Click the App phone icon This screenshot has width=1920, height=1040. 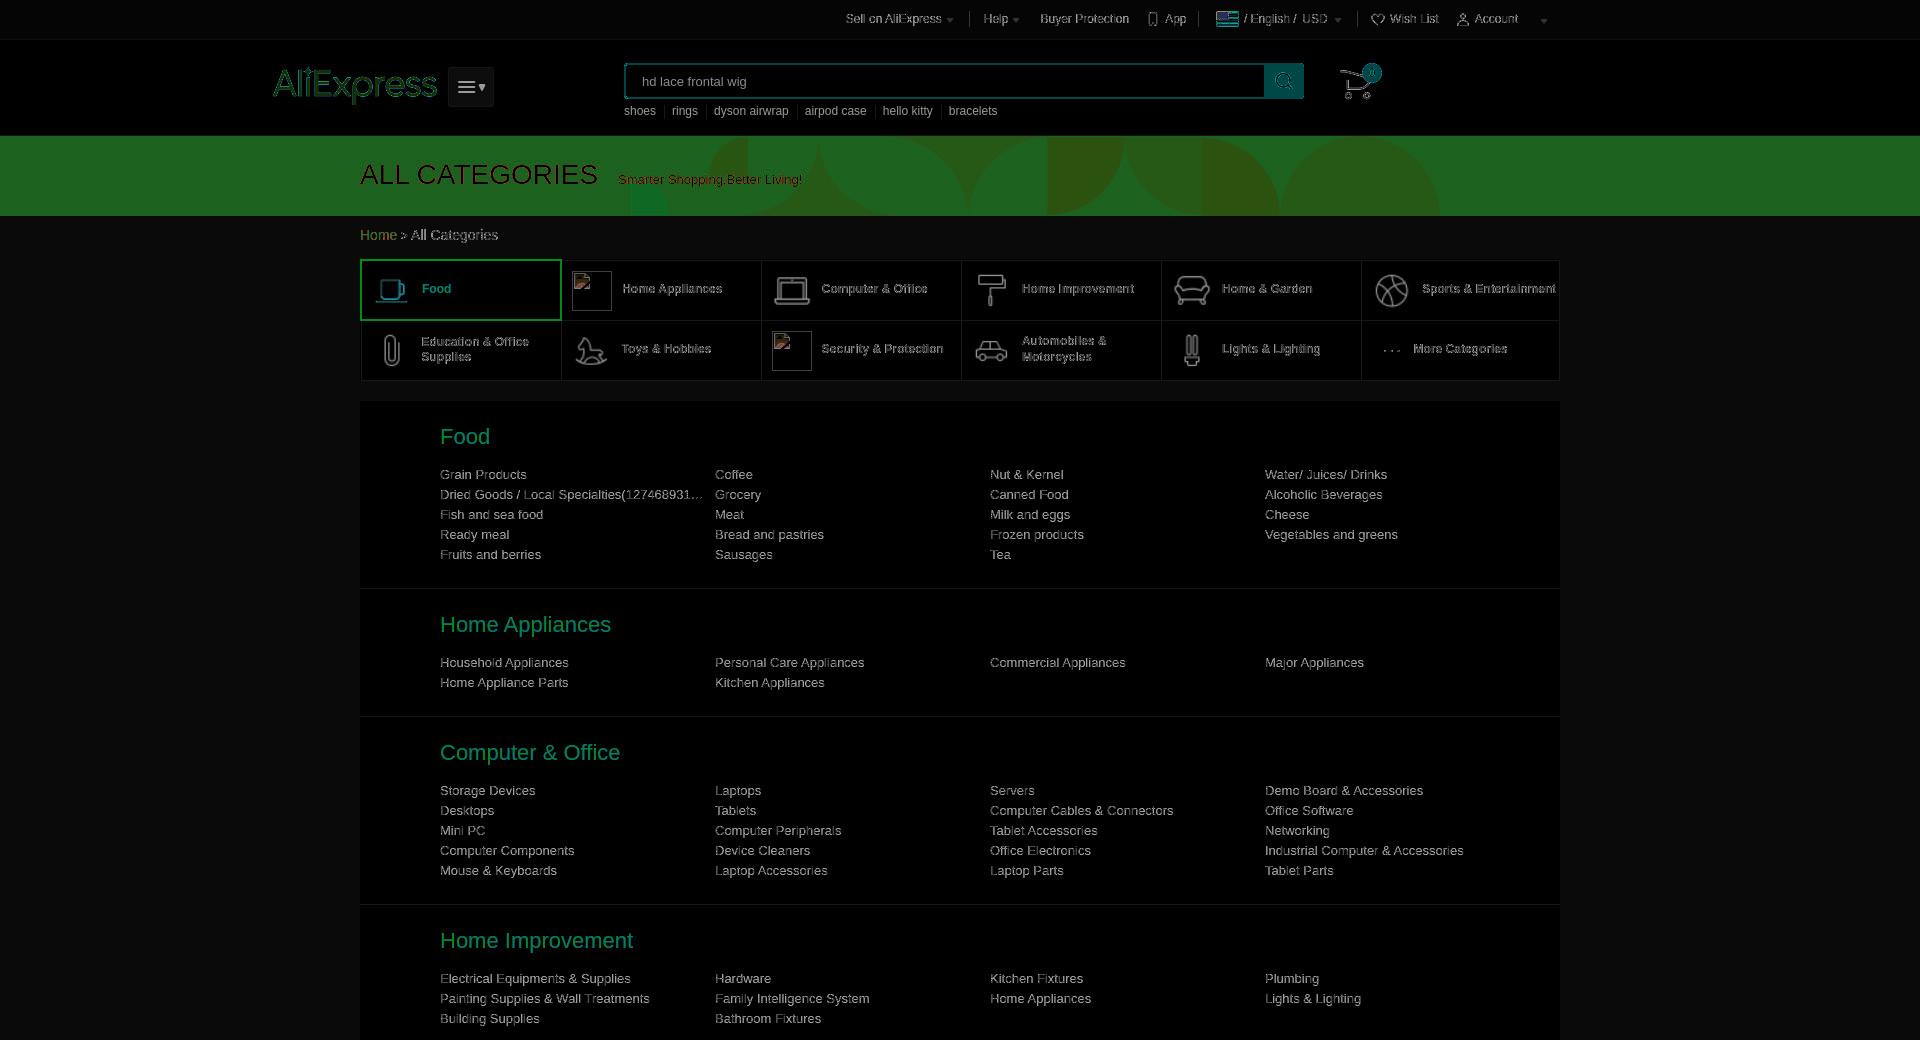click(x=1153, y=19)
